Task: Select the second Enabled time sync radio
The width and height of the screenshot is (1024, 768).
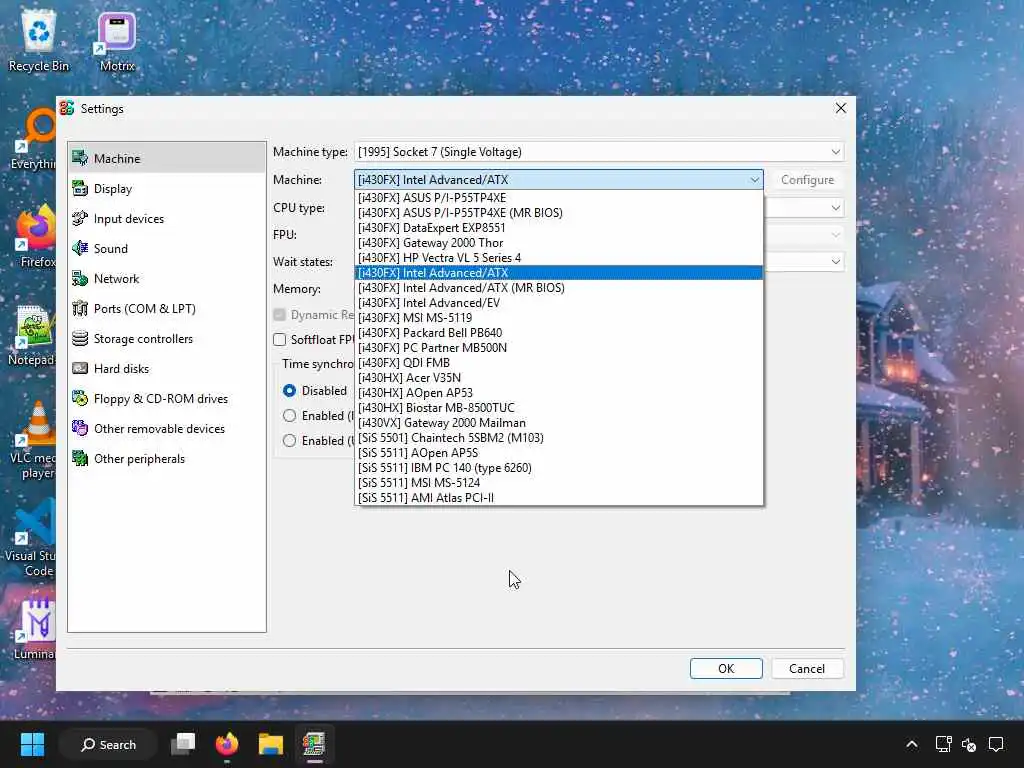Action: click(289, 440)
